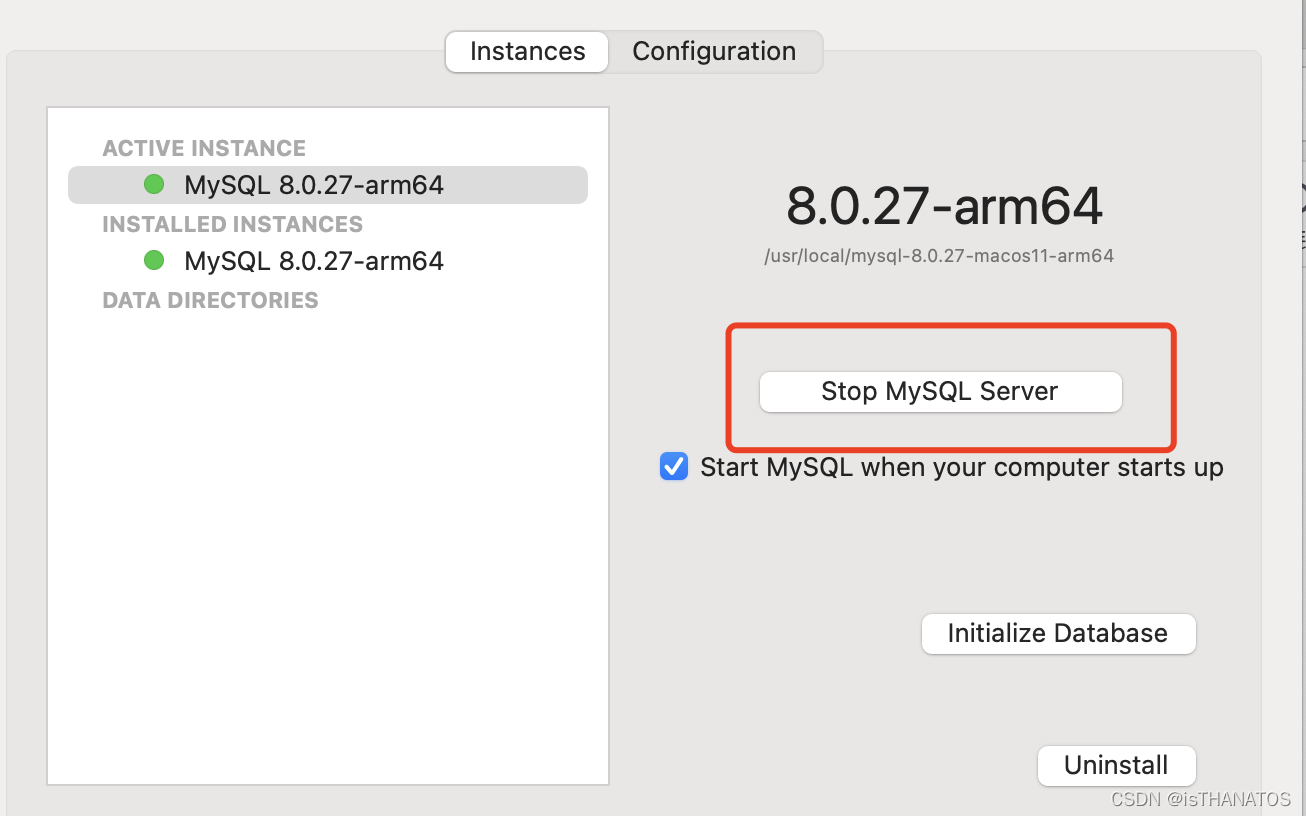This screenshot has width=1306, height=816.
Task: Click the /usr/local/mysql-8.0.27-macos11-arm64 path text
Action: [939, 256]
